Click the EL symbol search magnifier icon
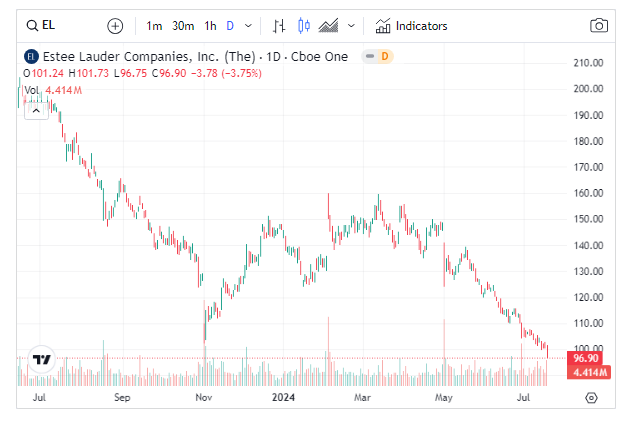 point(32,26)
